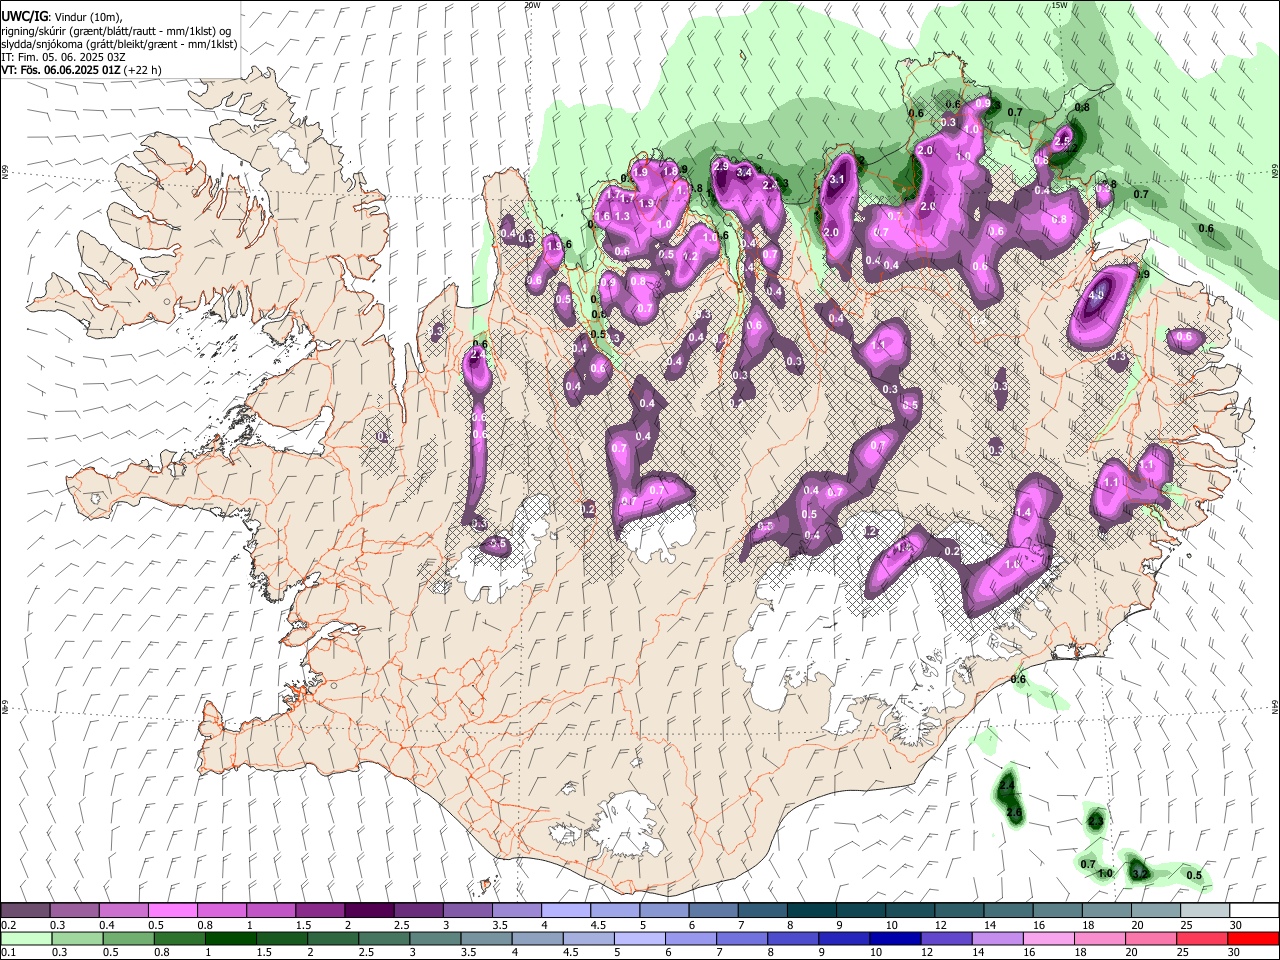Click the crimson 25 swatch in lower legend
The height and width of the screenshot is (960, 1280).
[1201, 939]
